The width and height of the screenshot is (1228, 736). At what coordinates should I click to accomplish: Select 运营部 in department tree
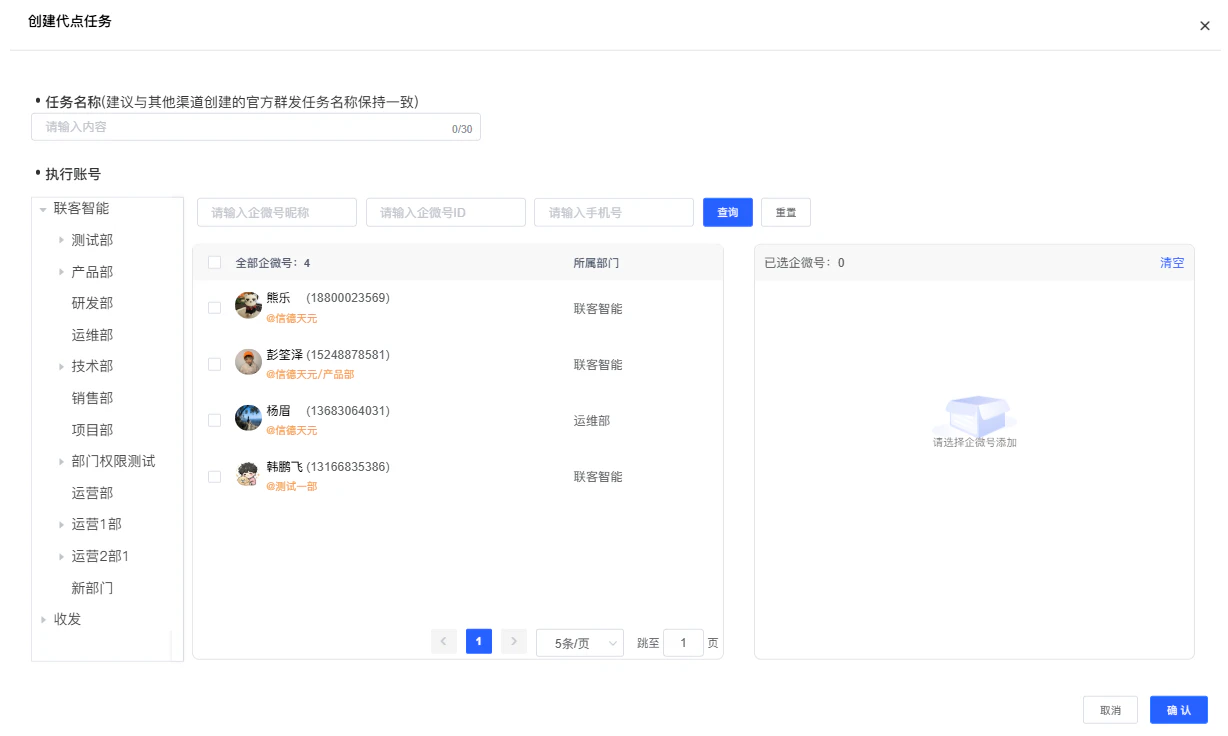[x=92, y=493]
